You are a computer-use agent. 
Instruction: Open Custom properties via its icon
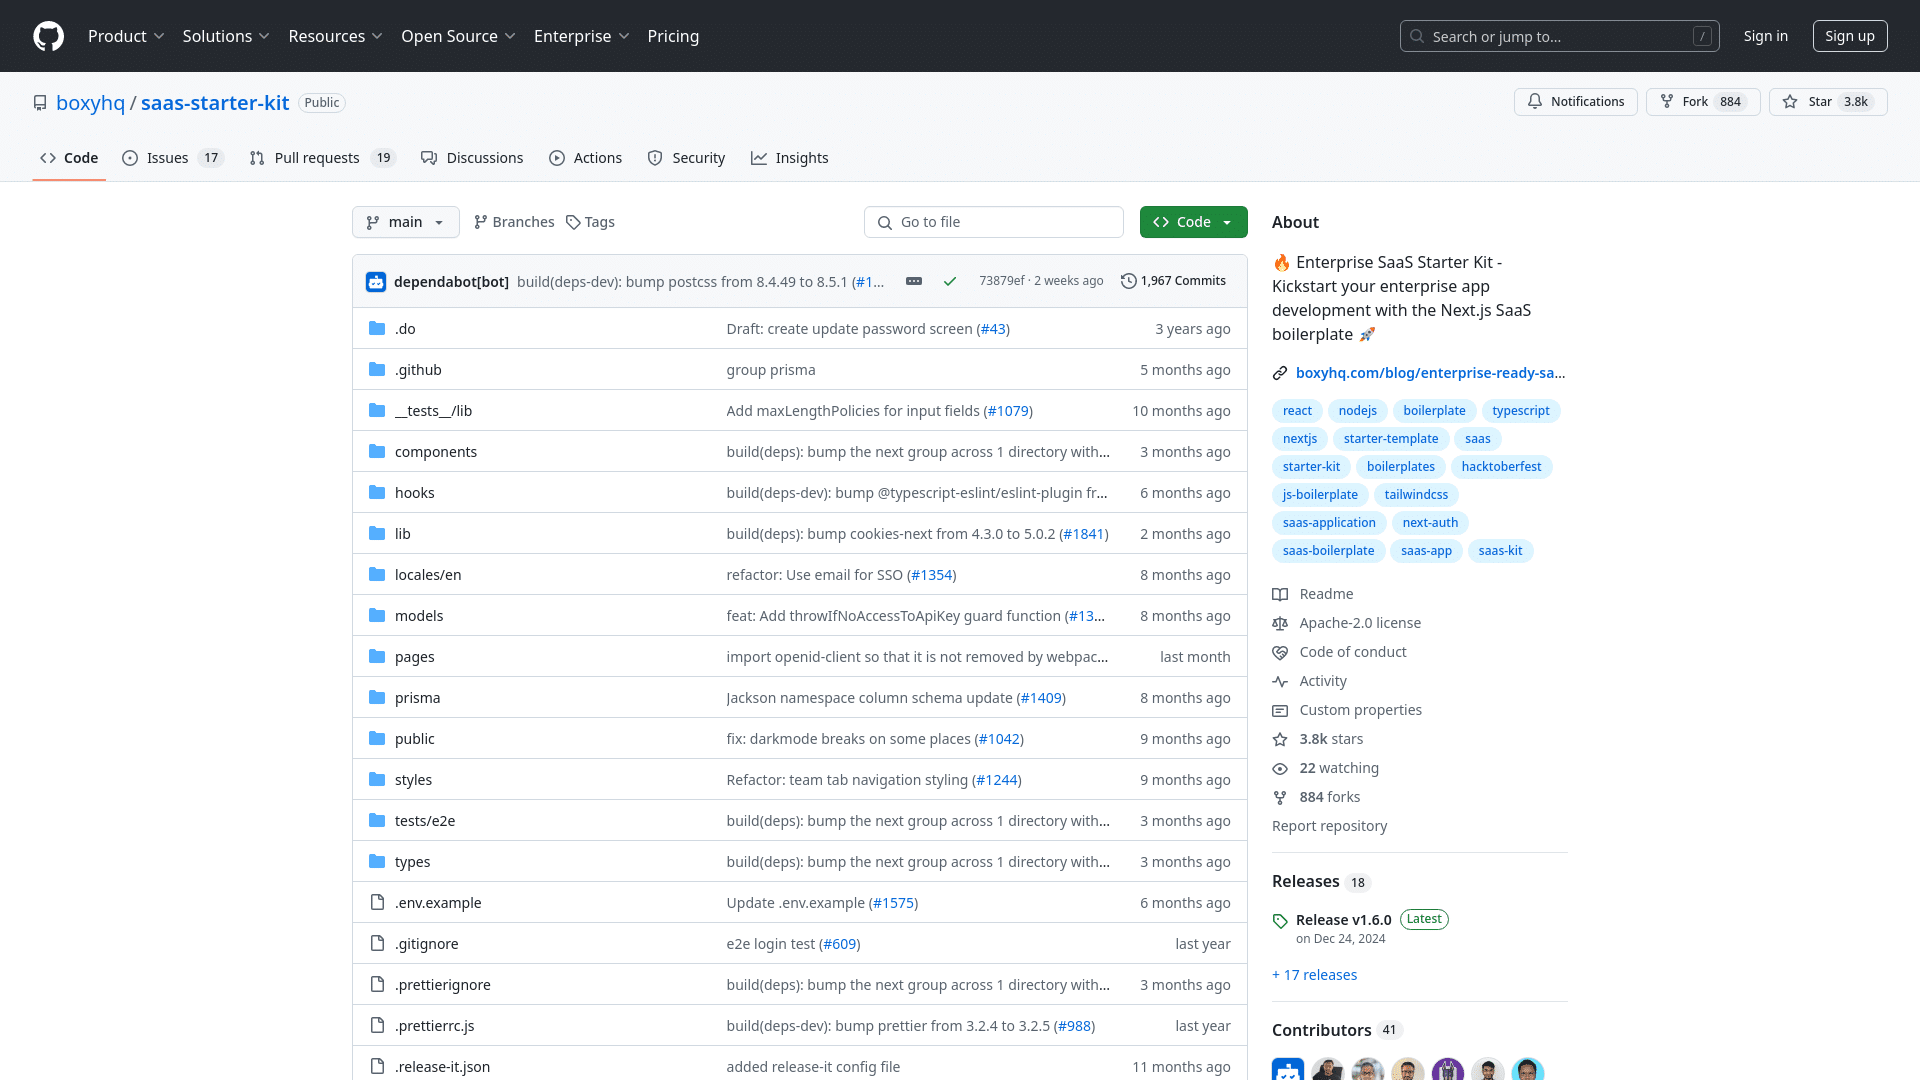(x=1280, y=710)
